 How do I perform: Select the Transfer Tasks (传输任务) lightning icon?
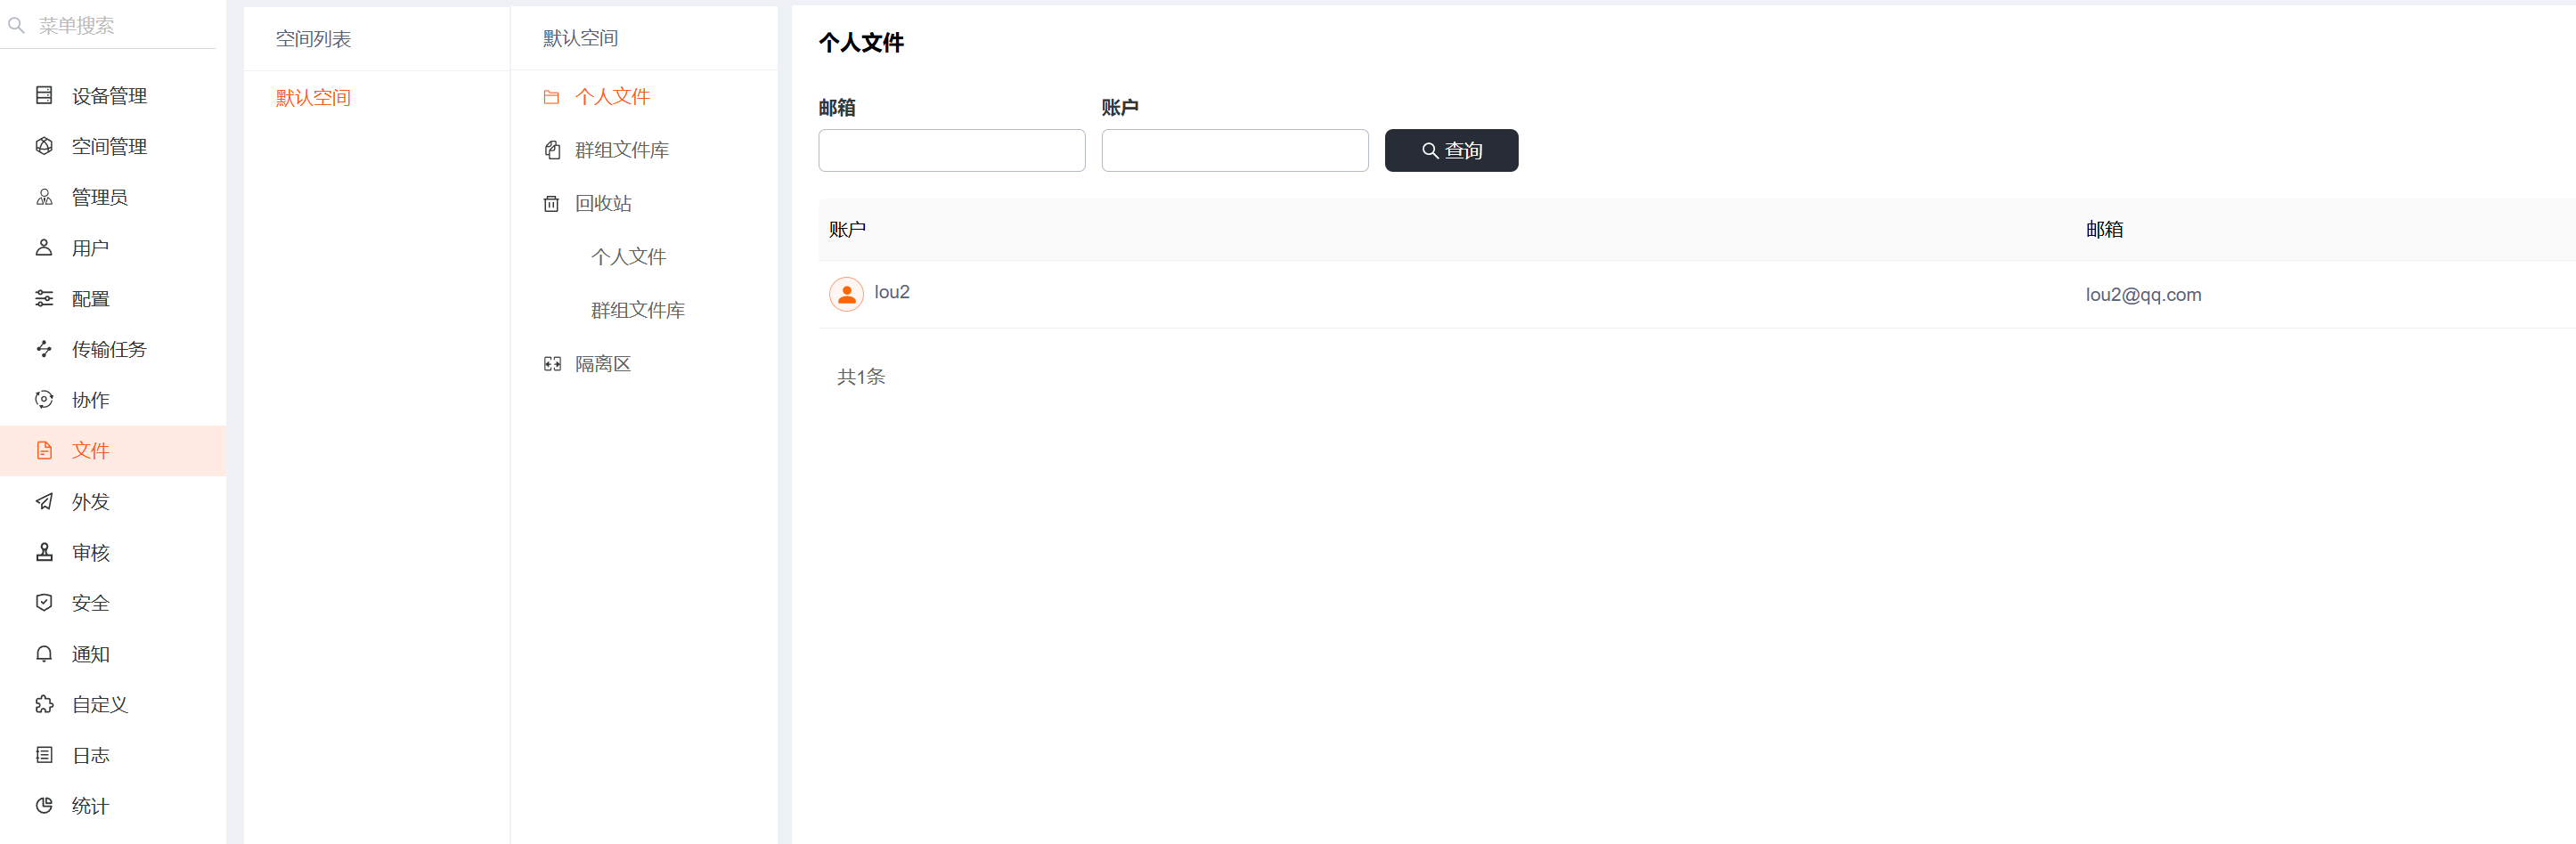(x=44, y=349)
